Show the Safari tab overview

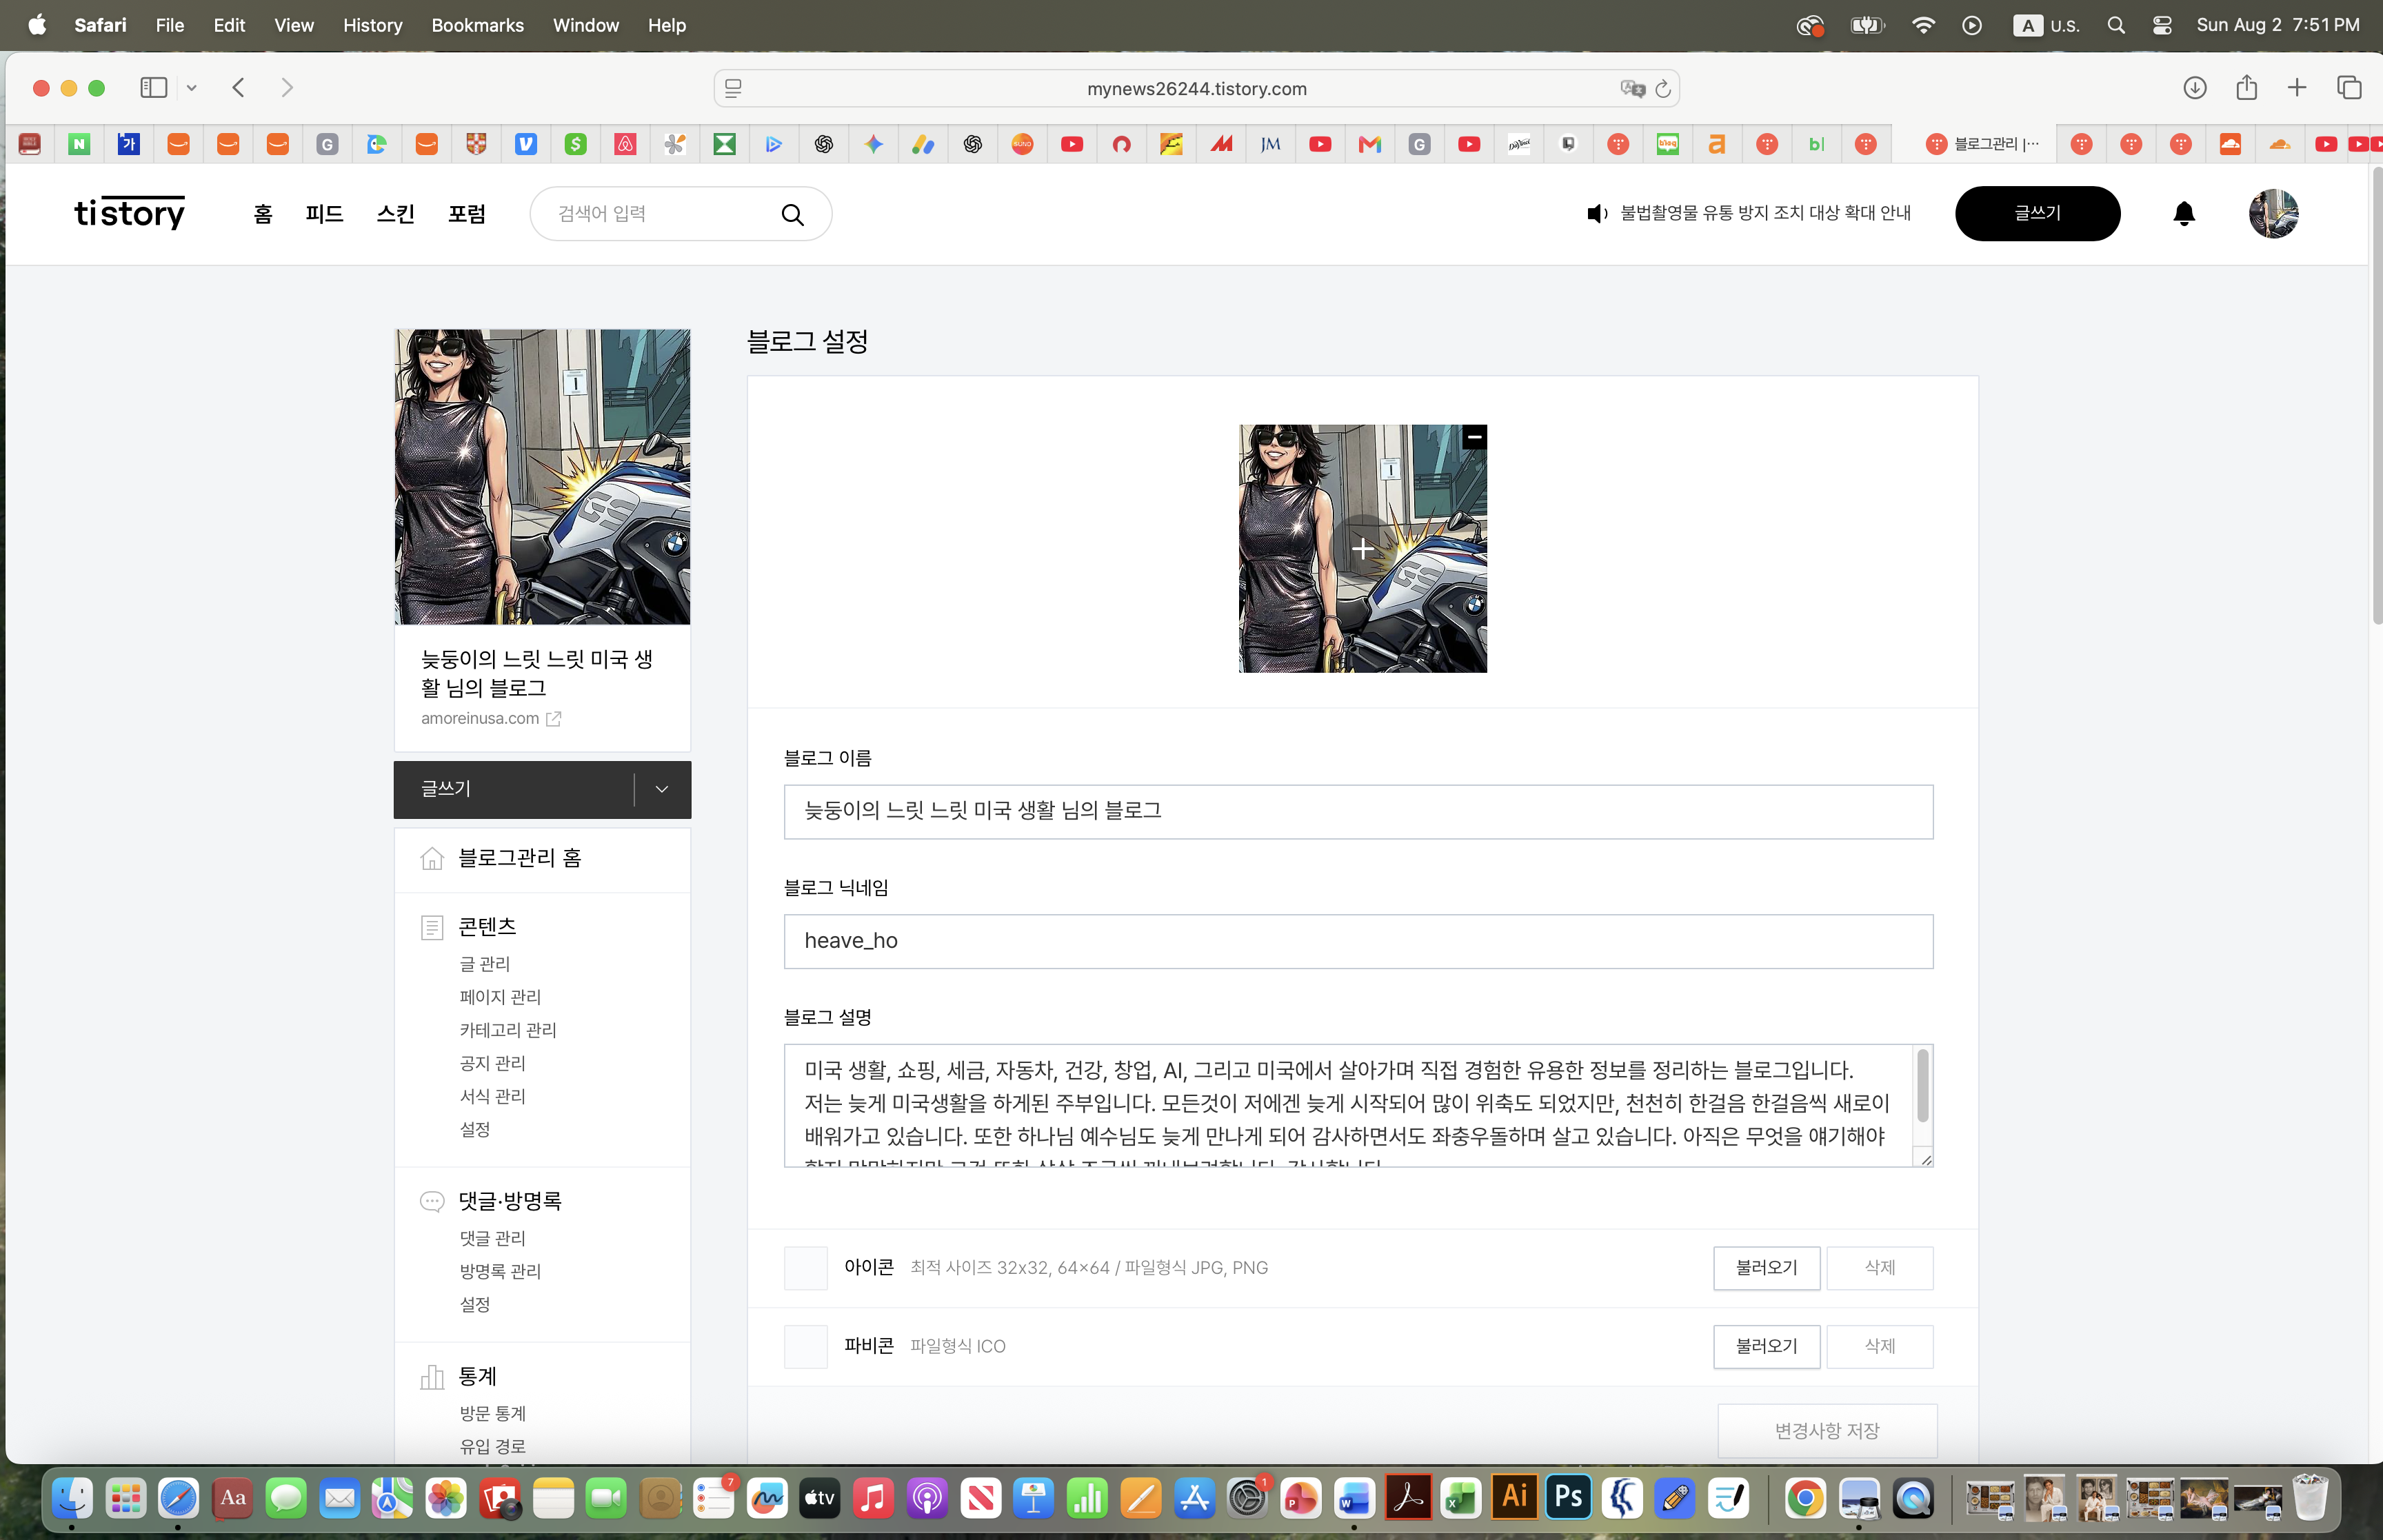pyautogui.click(x=2349, y=88)
